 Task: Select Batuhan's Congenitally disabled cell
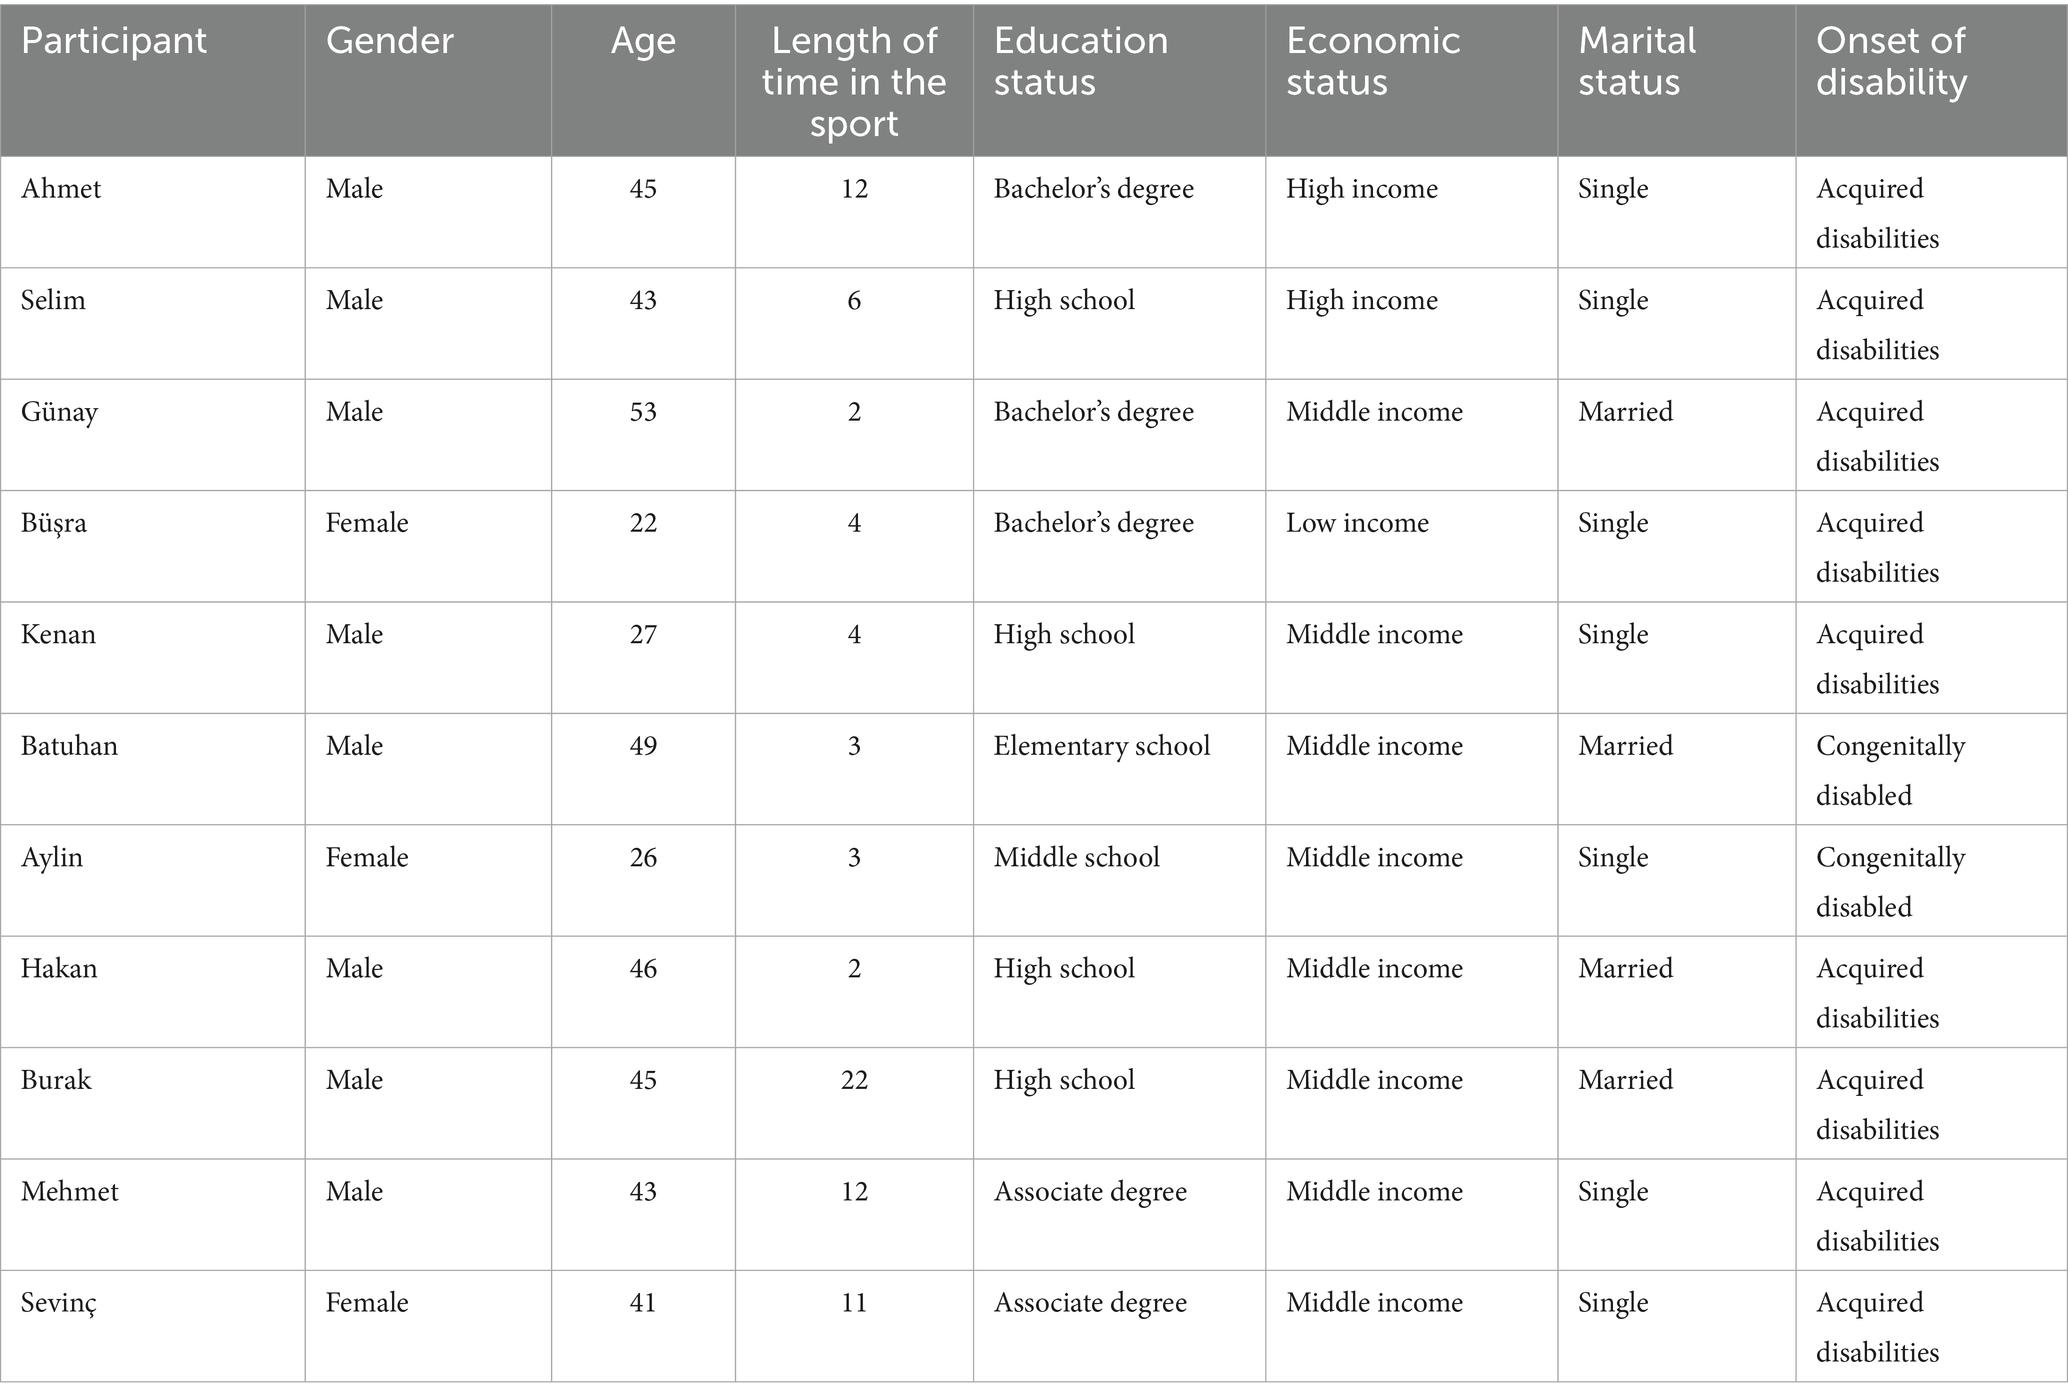(x=1890, y=770)
